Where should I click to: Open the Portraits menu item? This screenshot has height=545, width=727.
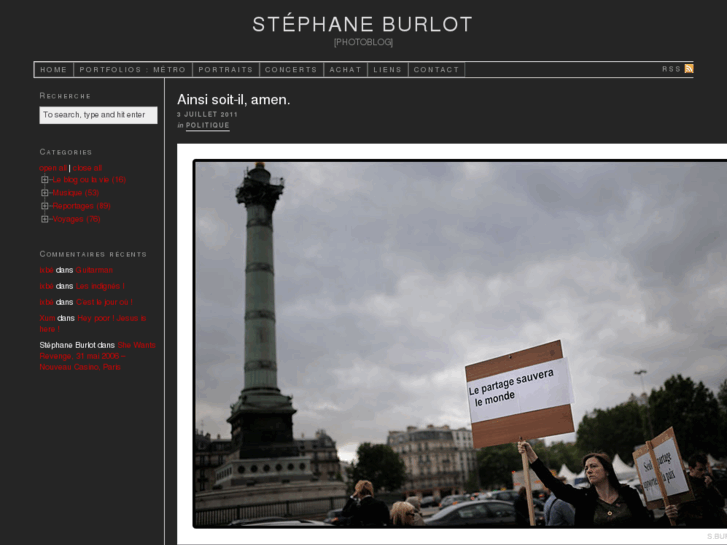click(226, 70)
